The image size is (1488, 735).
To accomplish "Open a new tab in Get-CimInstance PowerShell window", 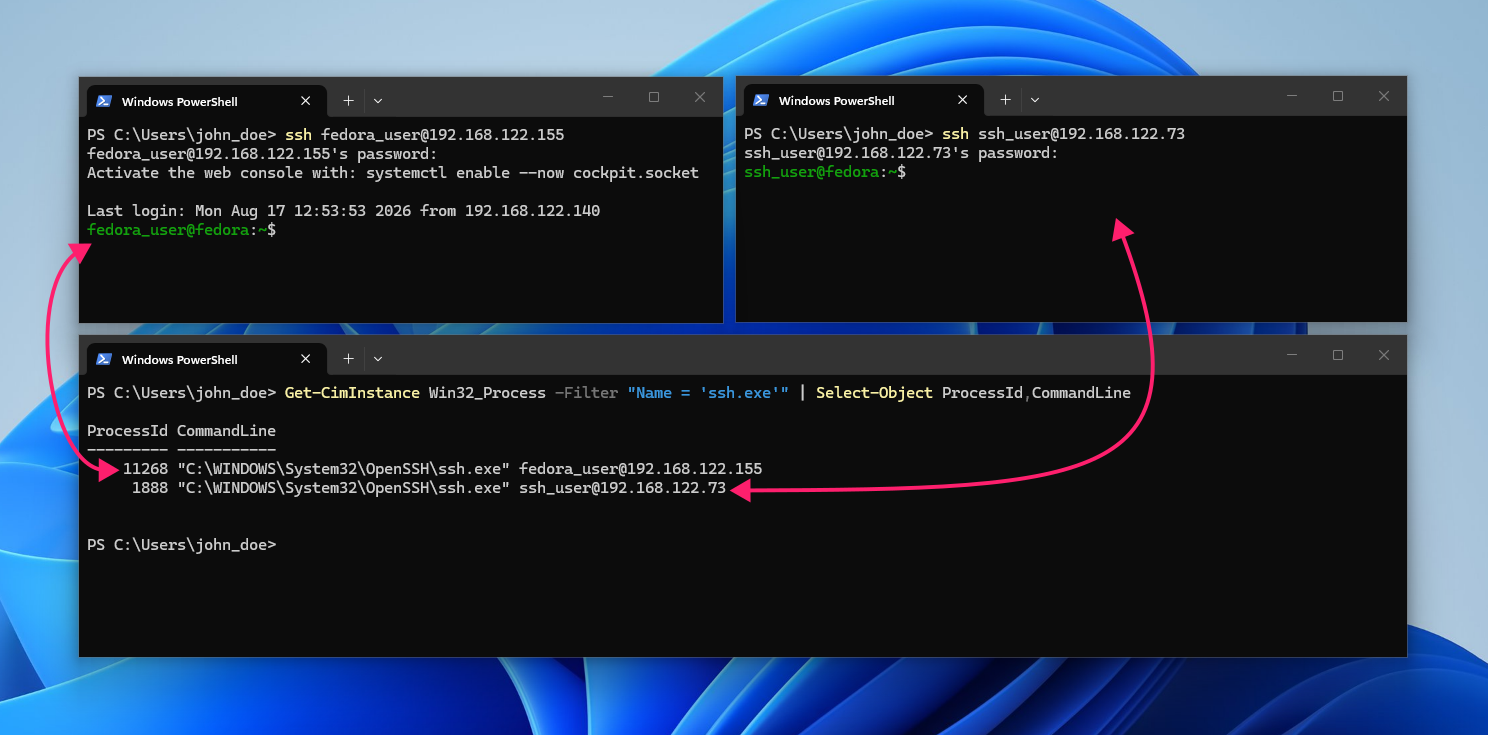I will 348,359.
